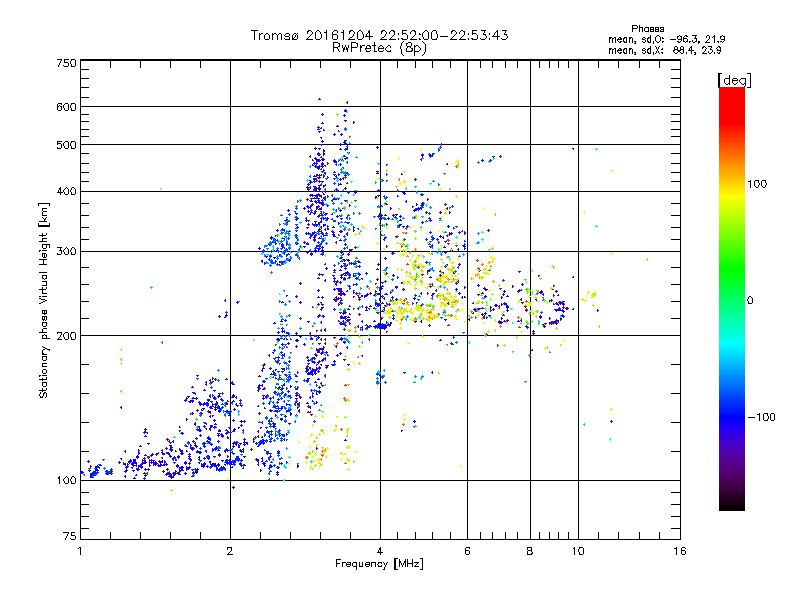The width and height of the screenshot is (800, 600).
Task: Click the y-axis tick label '500'
Action: 66,145
